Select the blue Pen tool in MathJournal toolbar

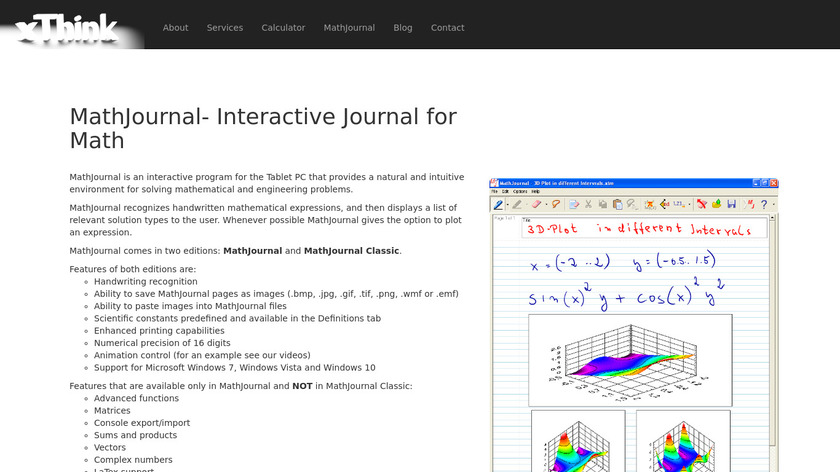498,204
